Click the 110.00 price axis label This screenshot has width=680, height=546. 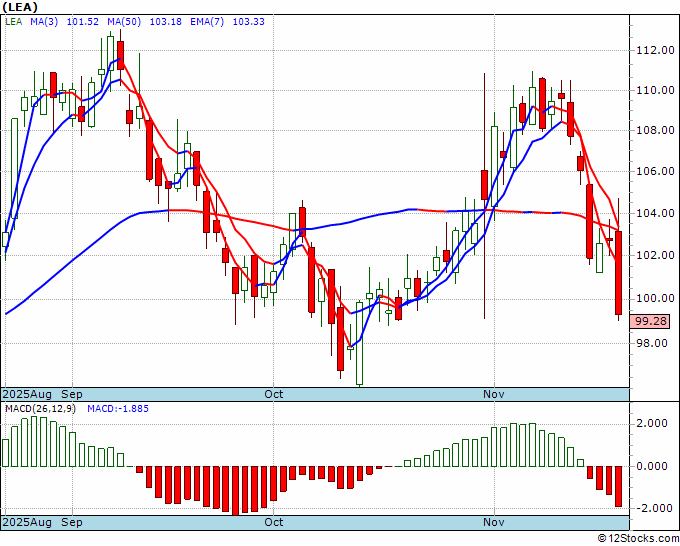pyautogui.click(x=655, y=90)
